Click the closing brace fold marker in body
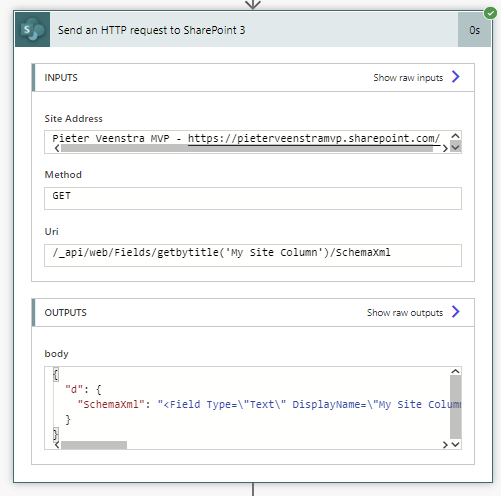 [56, 434]
